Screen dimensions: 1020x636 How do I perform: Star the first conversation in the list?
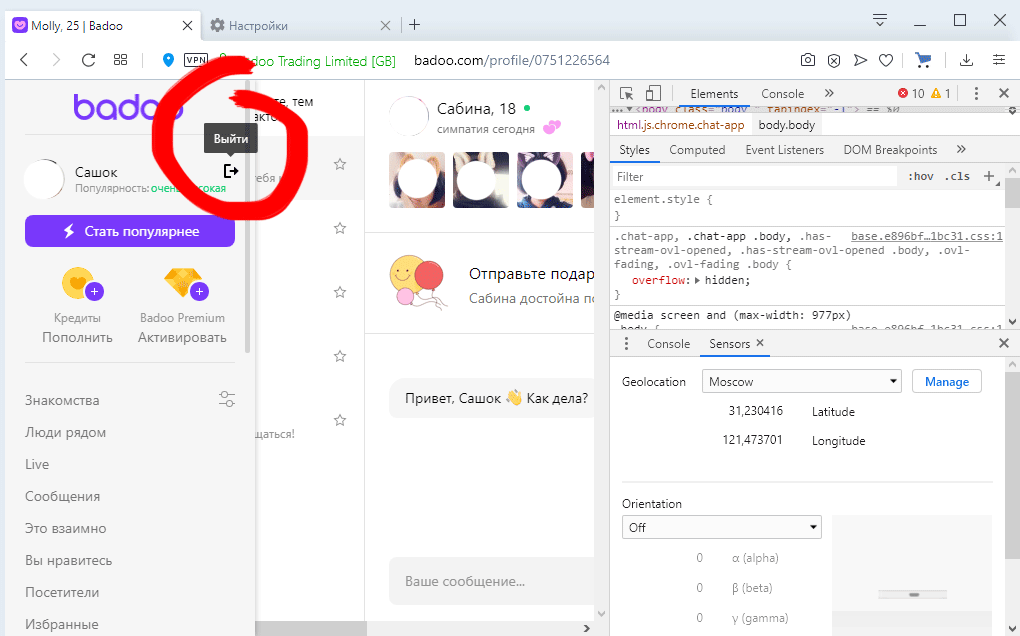click(x=340, y=164)
